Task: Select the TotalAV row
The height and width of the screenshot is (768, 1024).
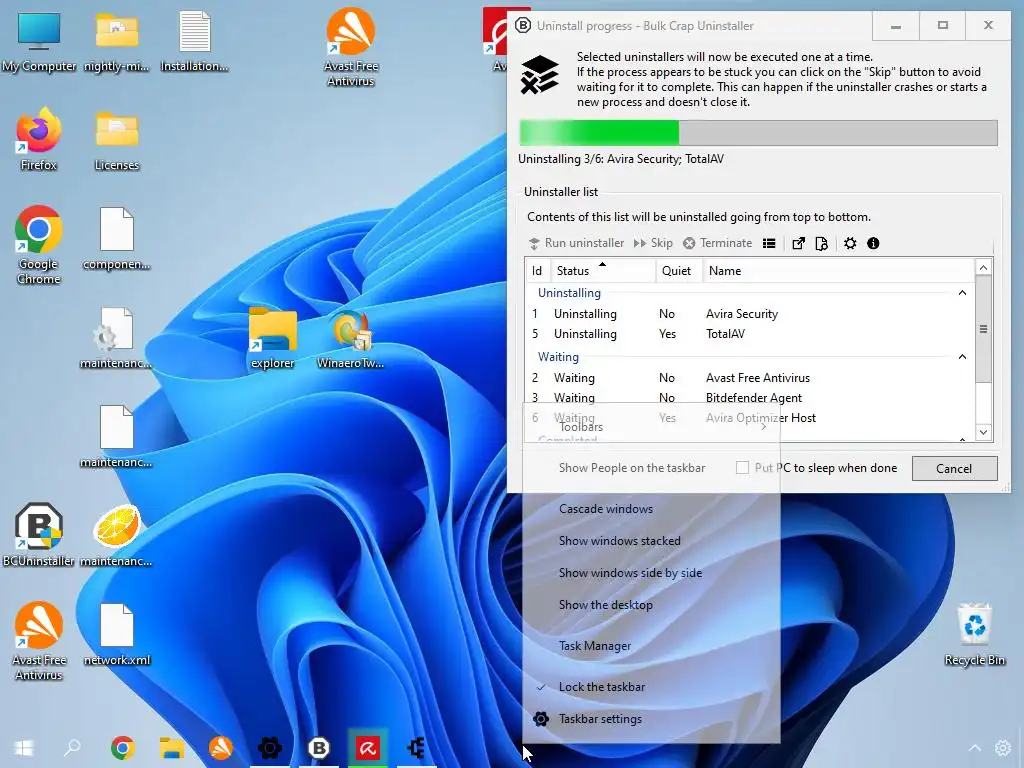Action: [750, 334]
